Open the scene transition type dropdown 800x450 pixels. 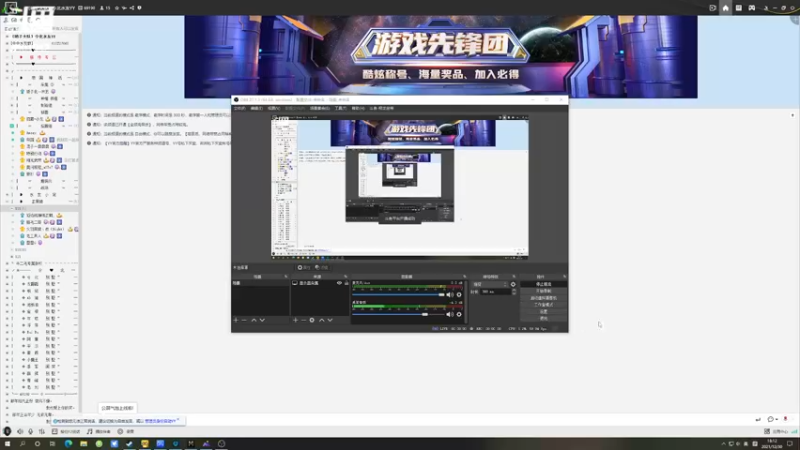(489, 284)
